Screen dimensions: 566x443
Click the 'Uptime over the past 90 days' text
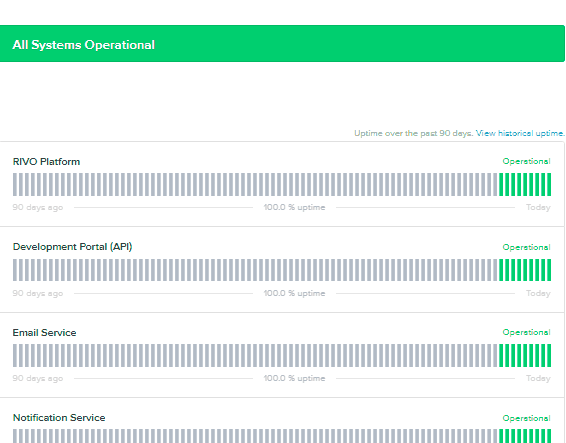[x=413, y=133]
